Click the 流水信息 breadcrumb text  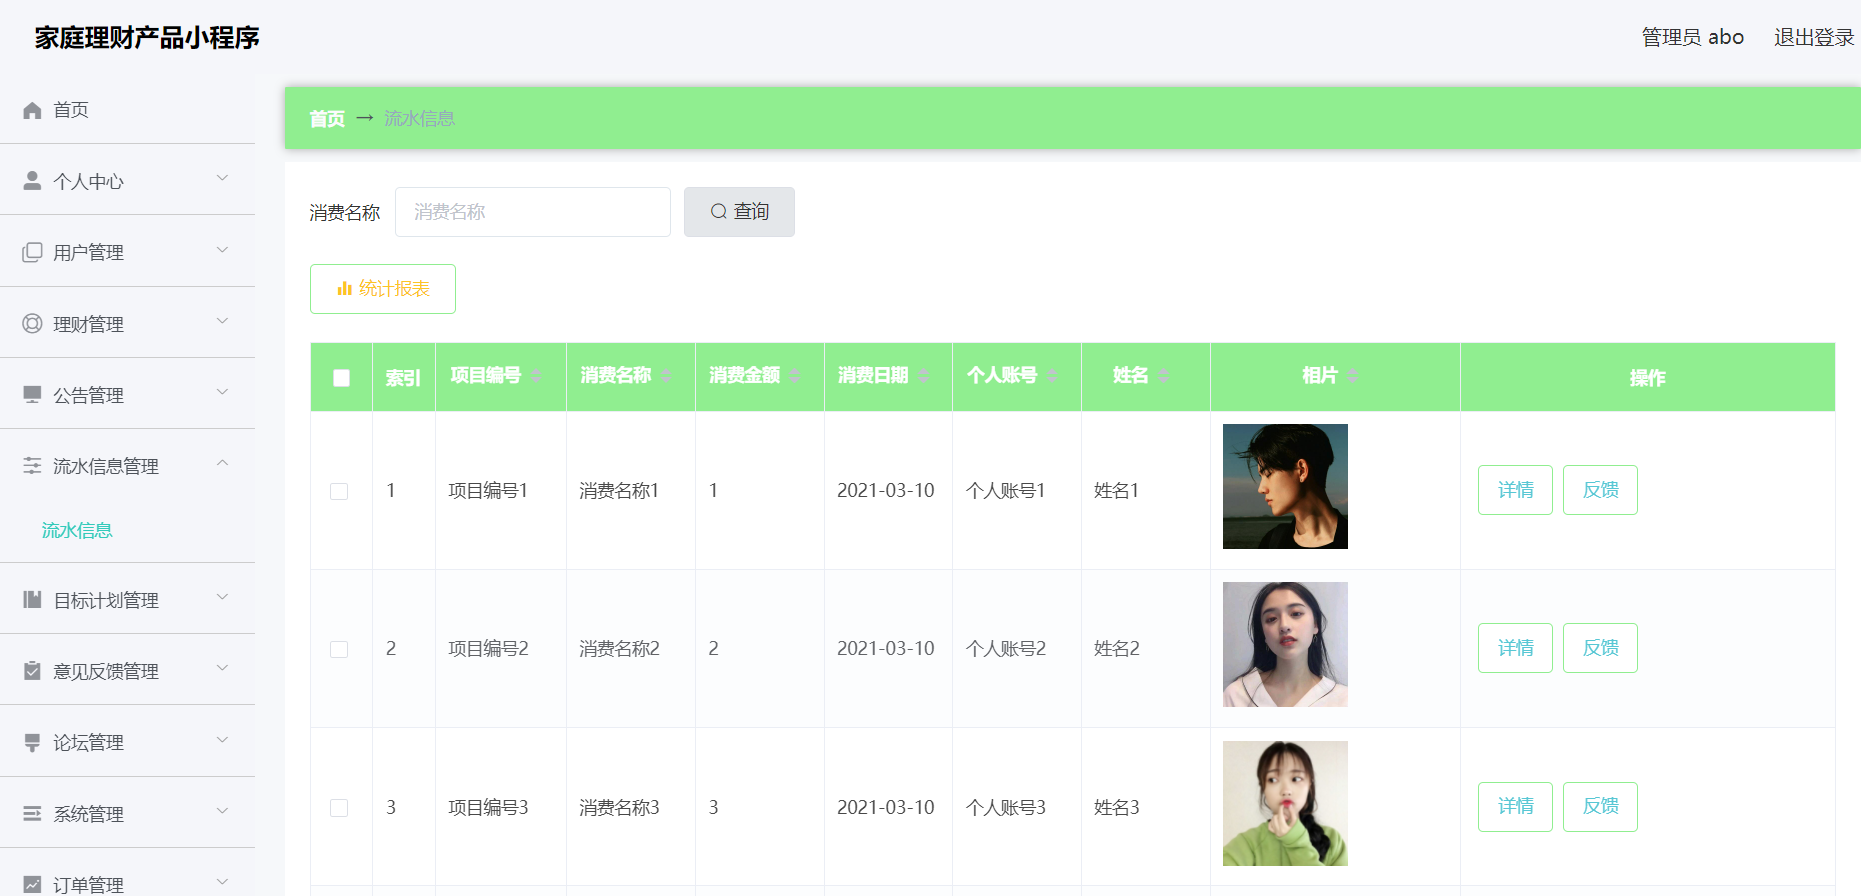[x=419, y=119]
